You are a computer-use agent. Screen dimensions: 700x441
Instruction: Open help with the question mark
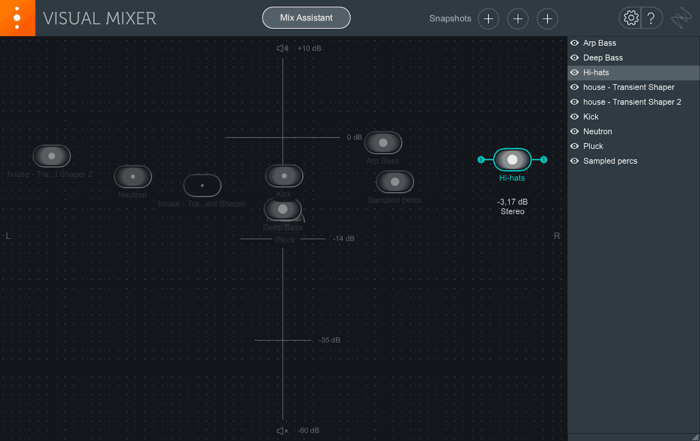pyautogui.click(x=651, y=18)
